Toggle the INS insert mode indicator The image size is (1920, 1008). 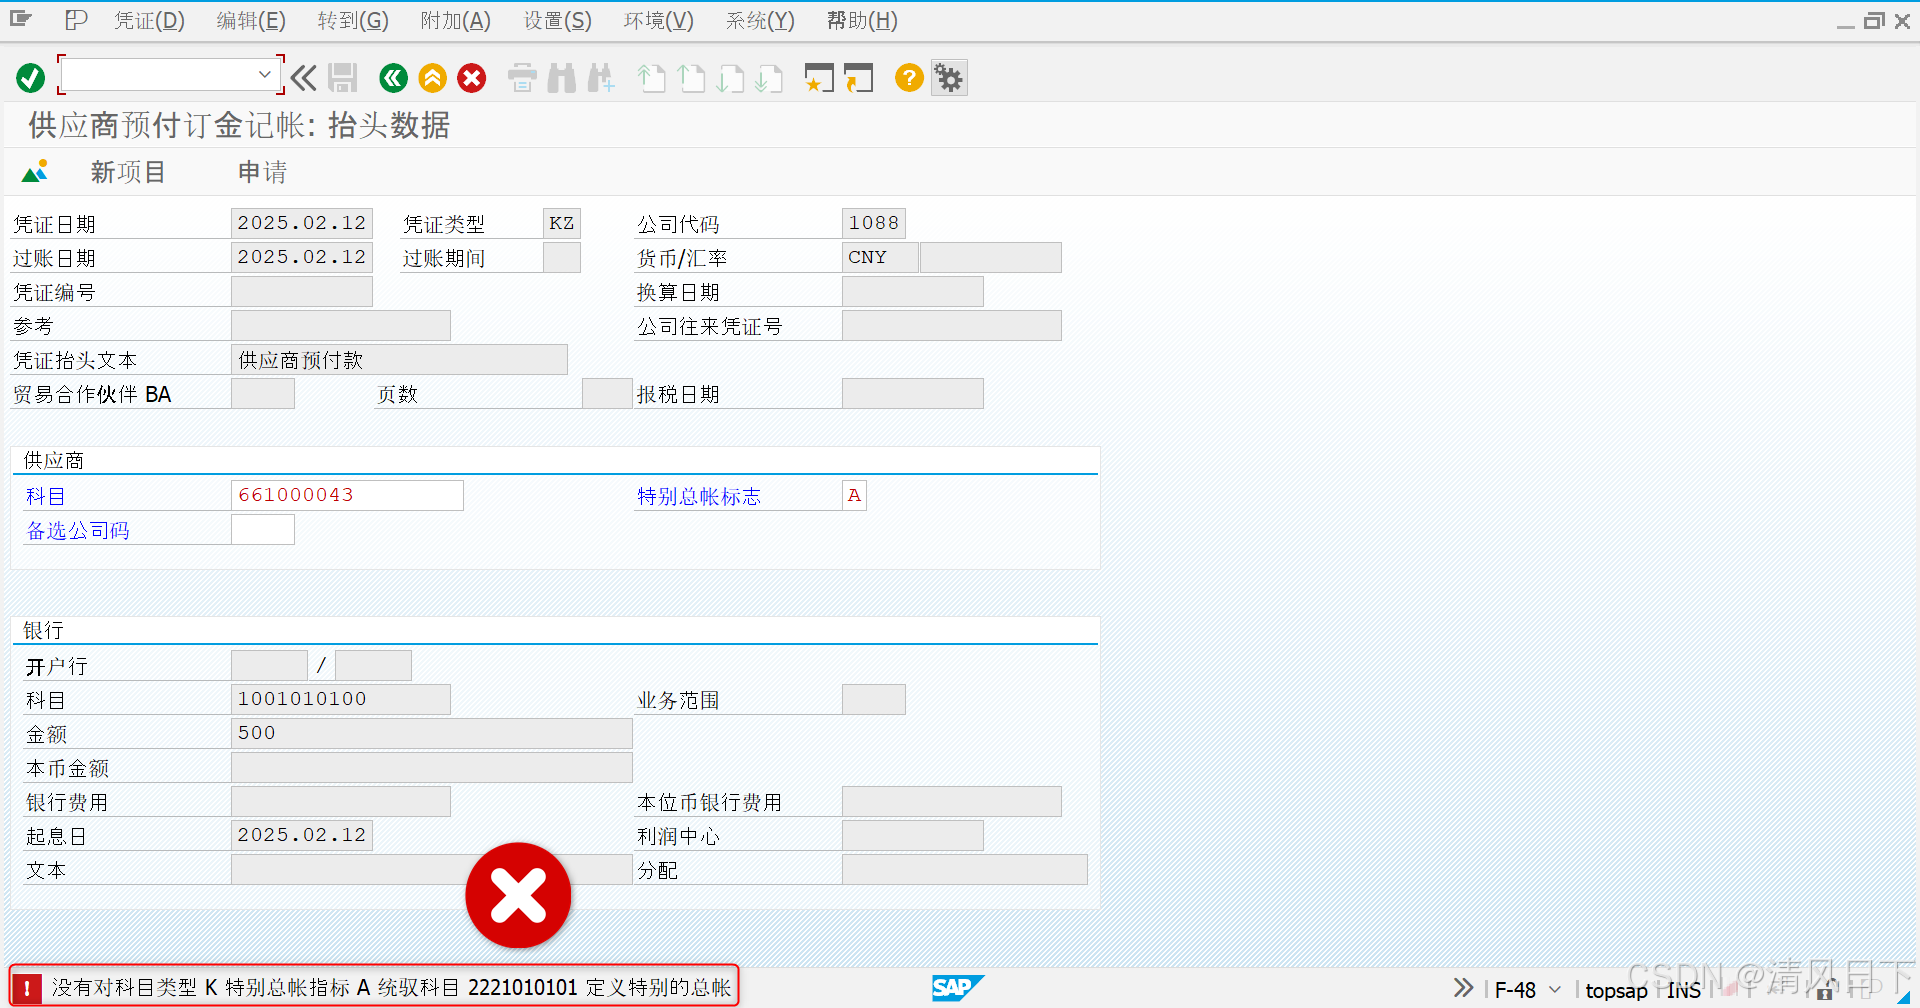[x=1684, y=990]
